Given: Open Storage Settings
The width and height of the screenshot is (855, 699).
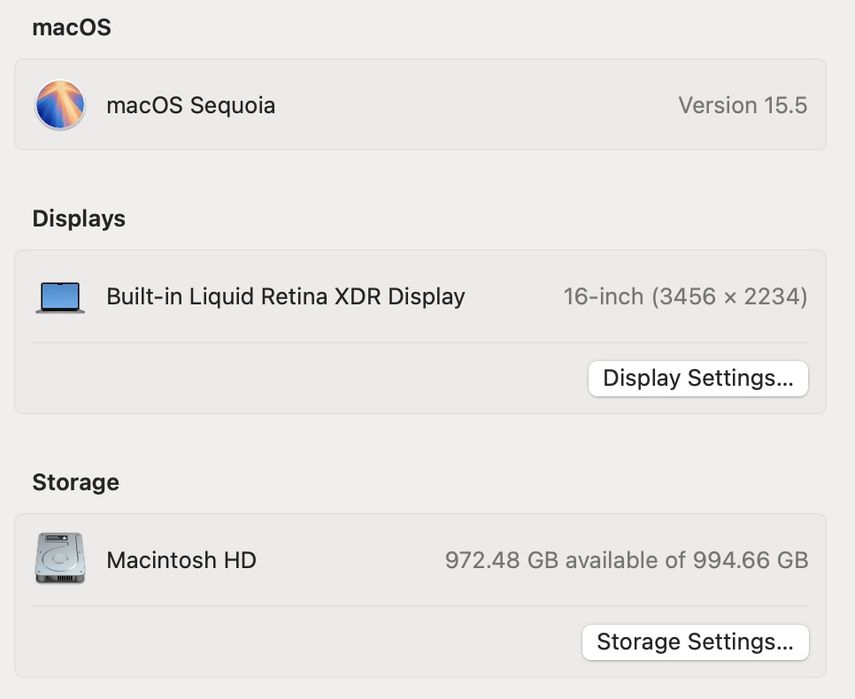Looking at the screenshot, I should tap(695, 642).
